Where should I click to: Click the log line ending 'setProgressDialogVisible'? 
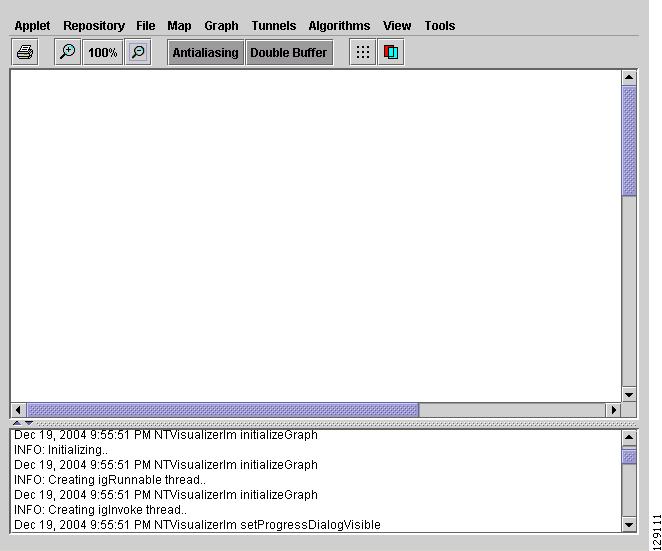pos(197,525)
